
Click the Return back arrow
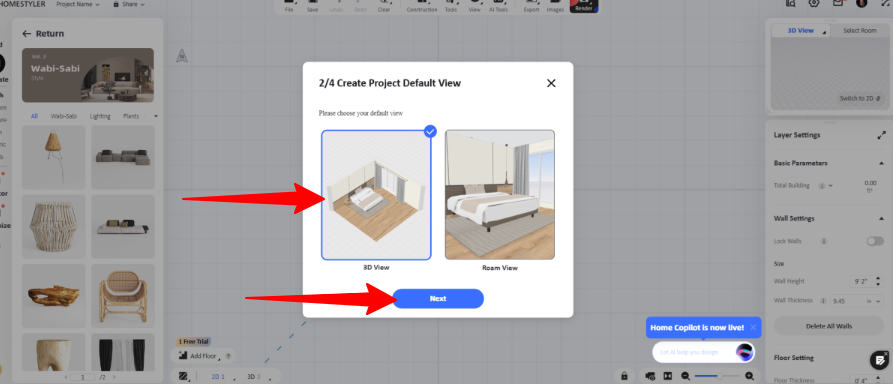(26, 34)
